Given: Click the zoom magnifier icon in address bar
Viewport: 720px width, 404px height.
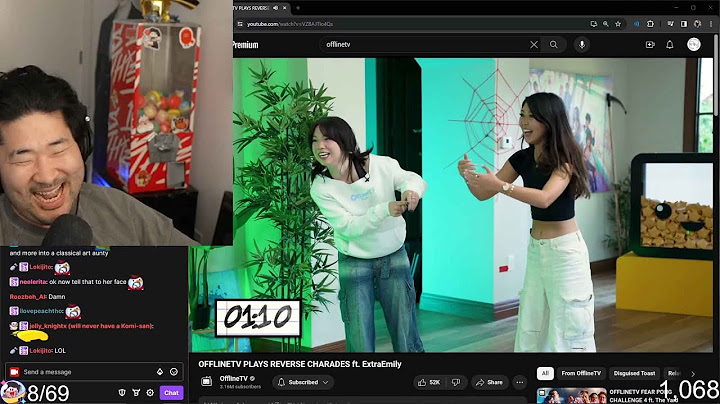Looking at the screenshot, I should 606,24.
